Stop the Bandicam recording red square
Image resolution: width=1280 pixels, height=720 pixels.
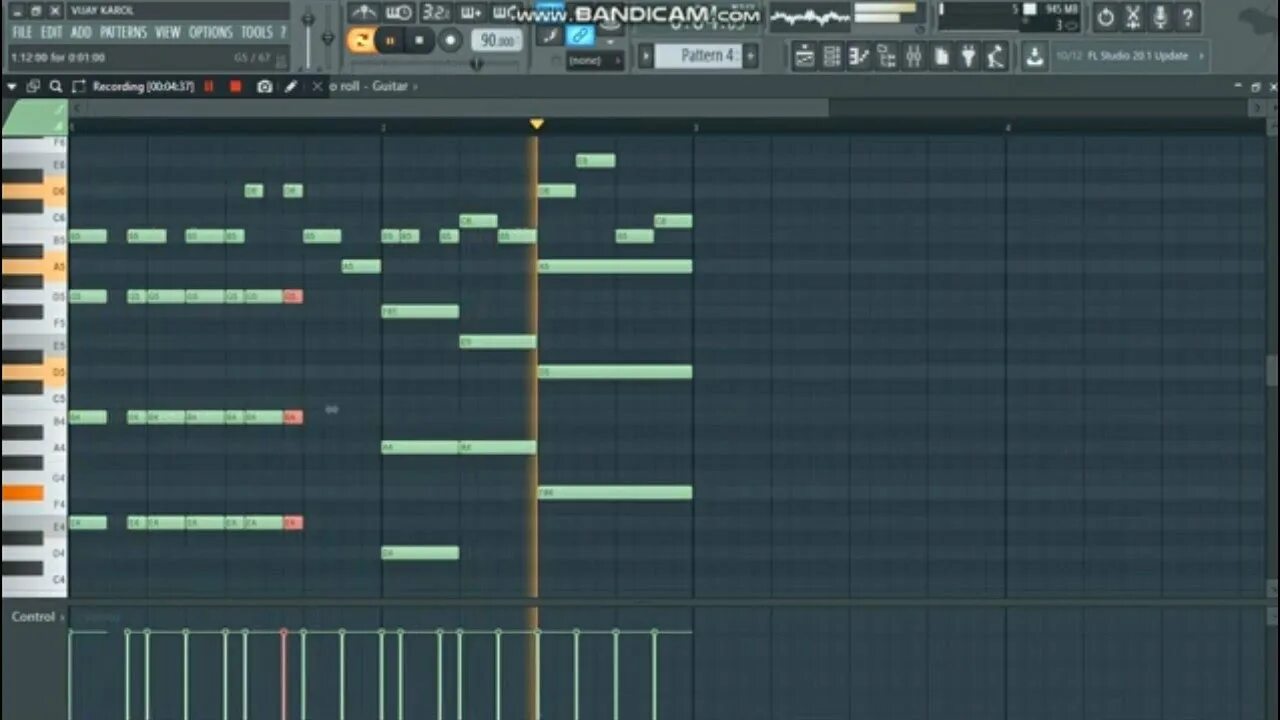point(236,87)
